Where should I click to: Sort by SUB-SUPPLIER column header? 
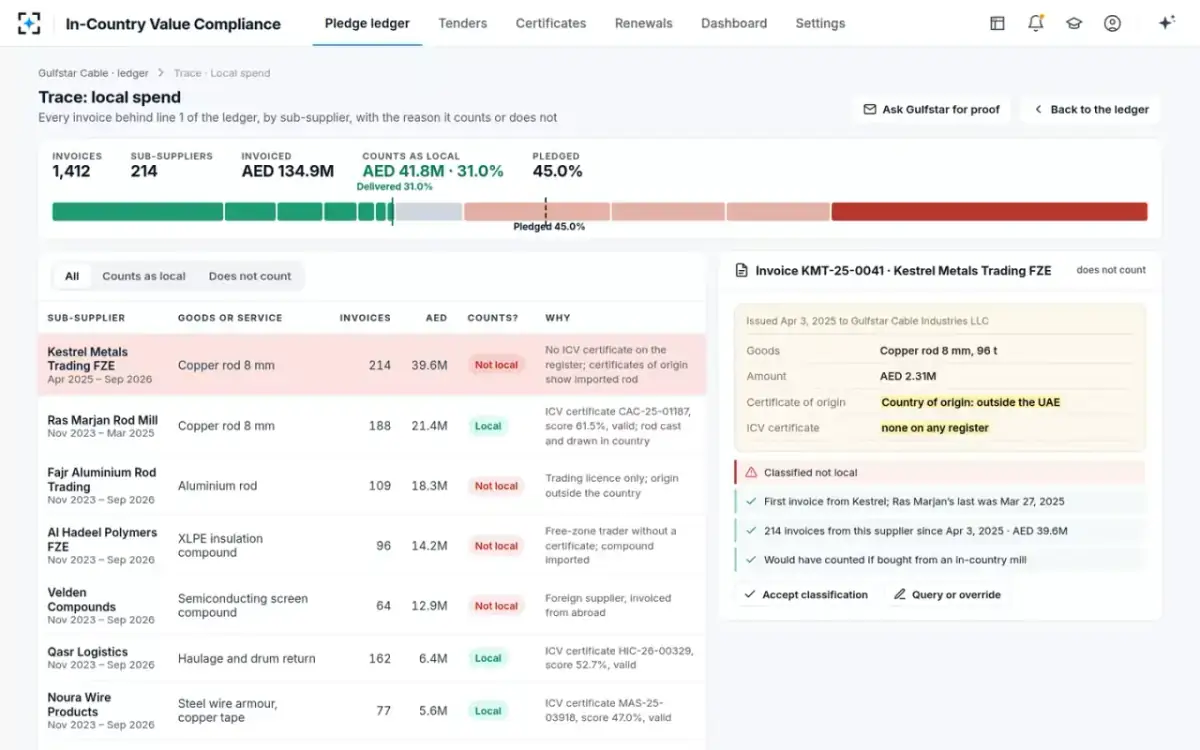coord(86,318)
